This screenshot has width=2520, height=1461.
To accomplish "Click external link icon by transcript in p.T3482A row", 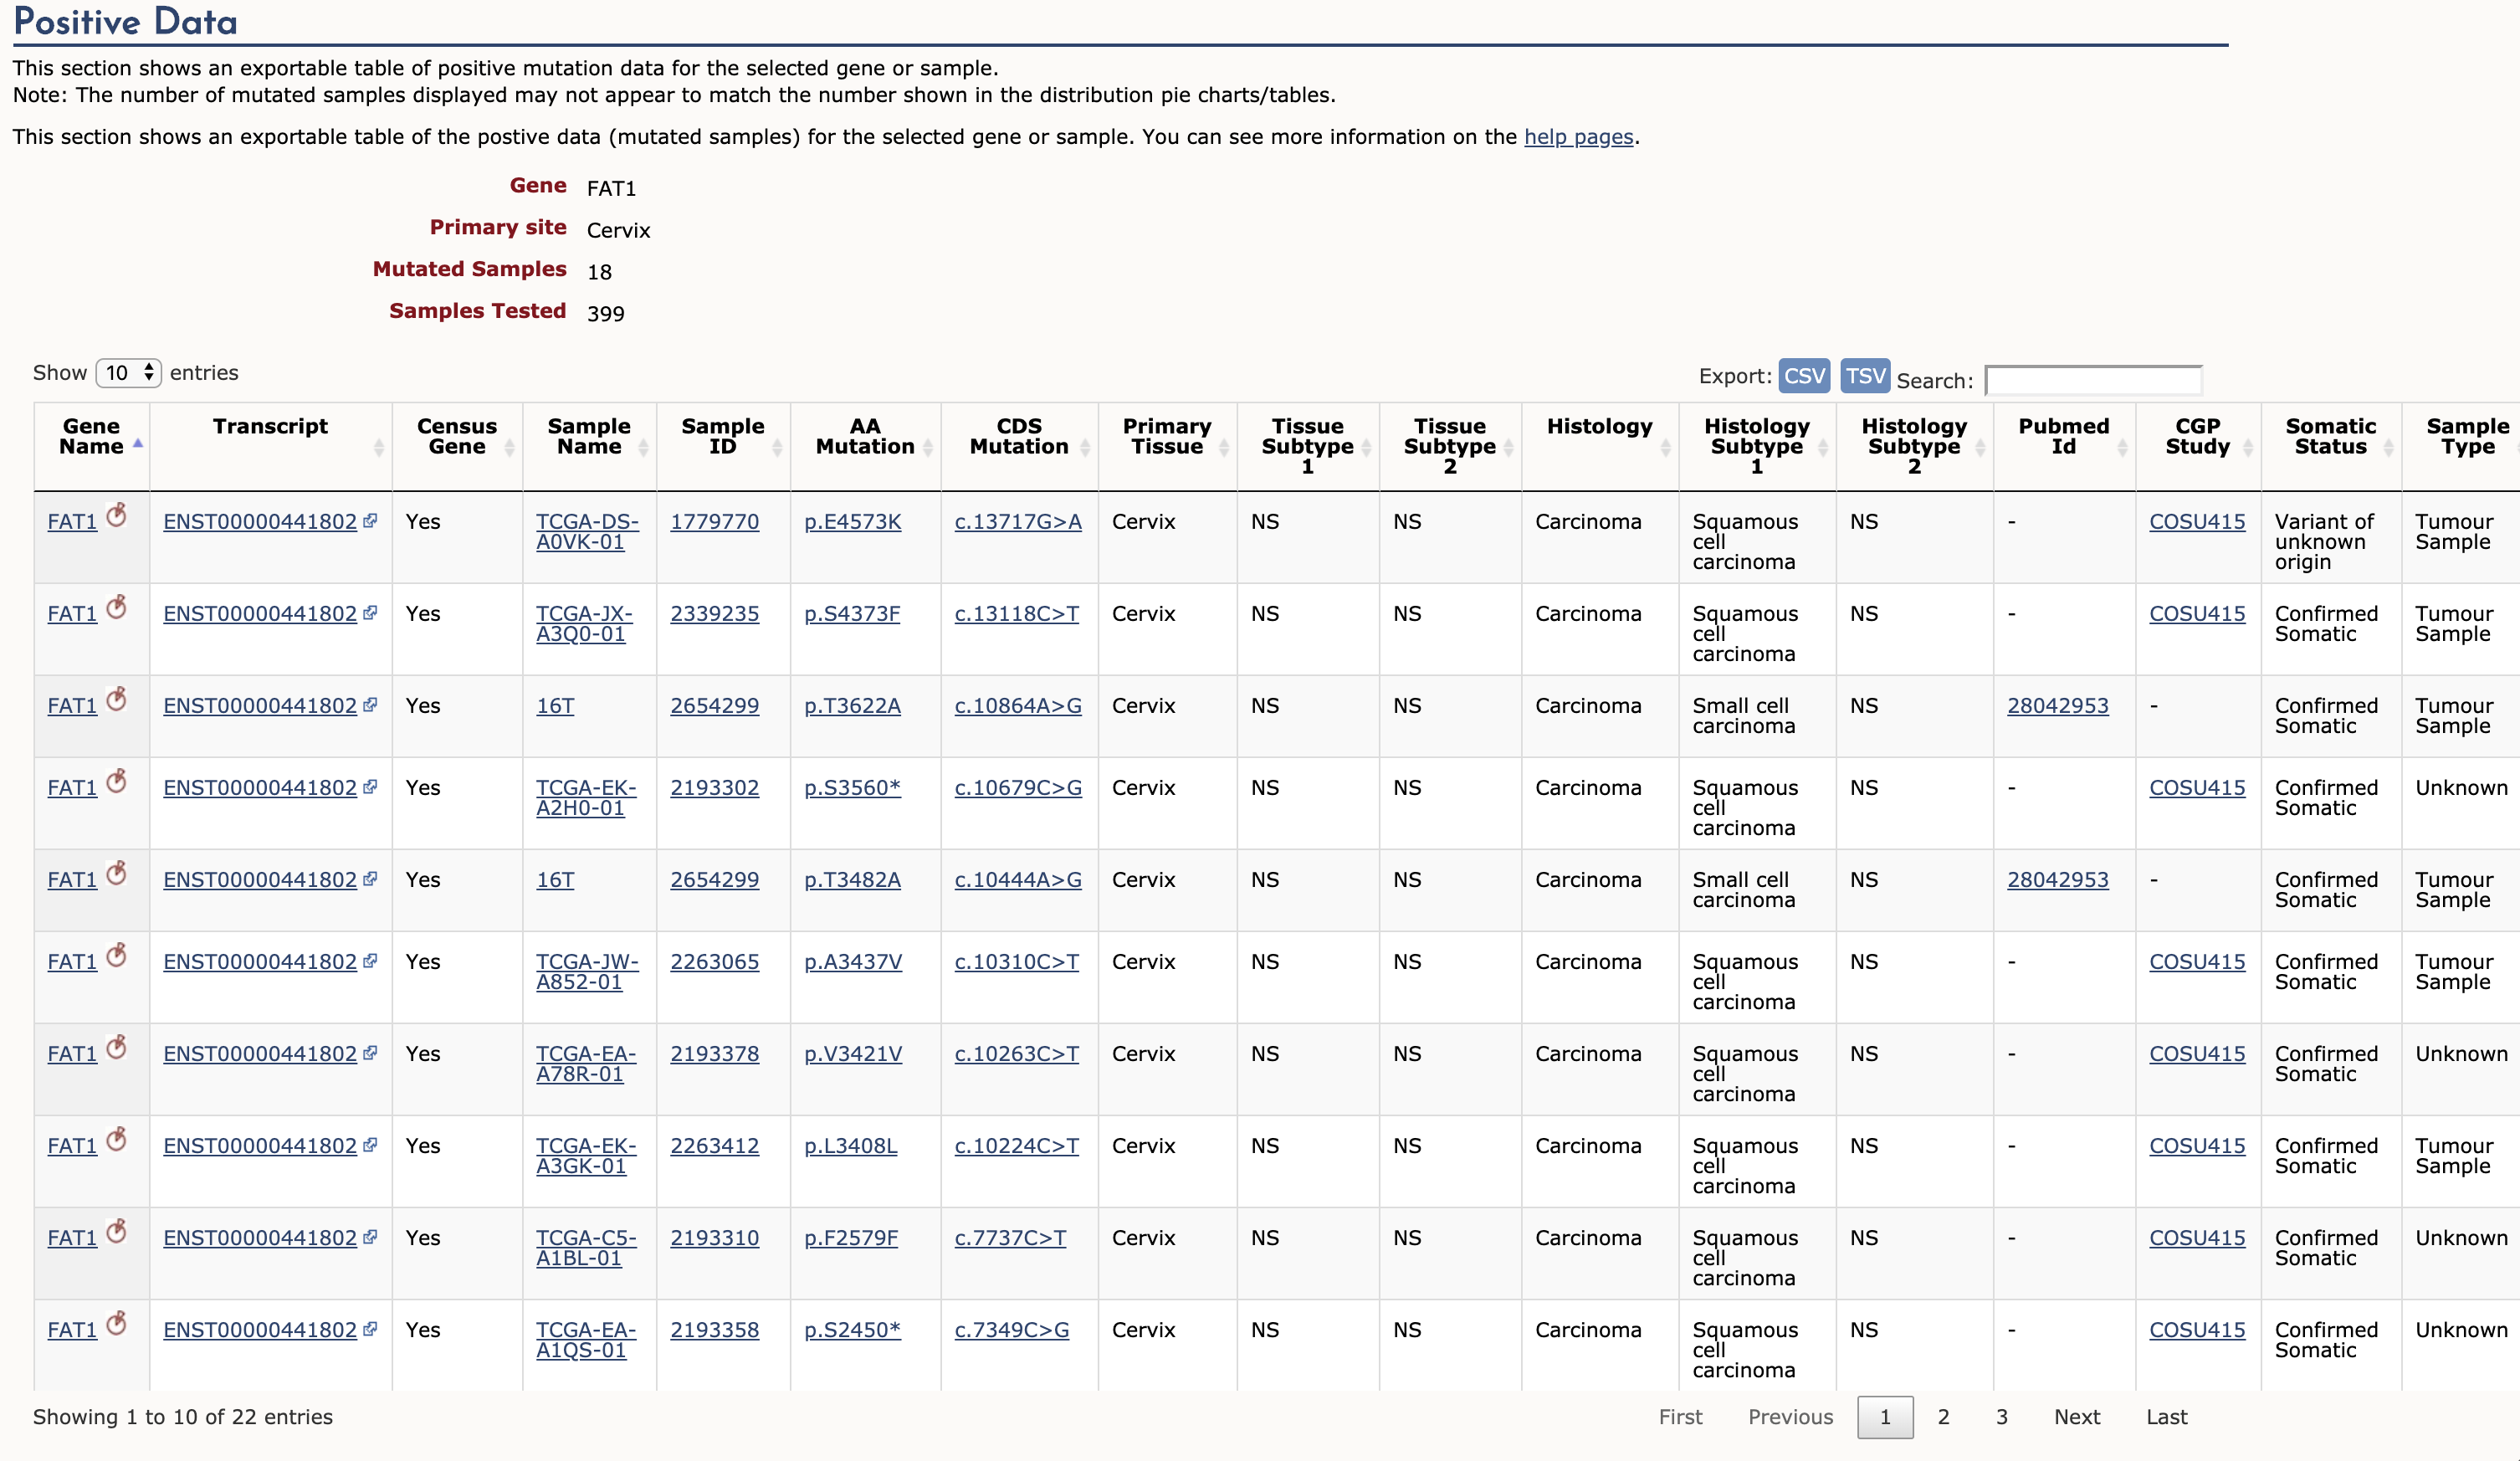I will [370, 878].
